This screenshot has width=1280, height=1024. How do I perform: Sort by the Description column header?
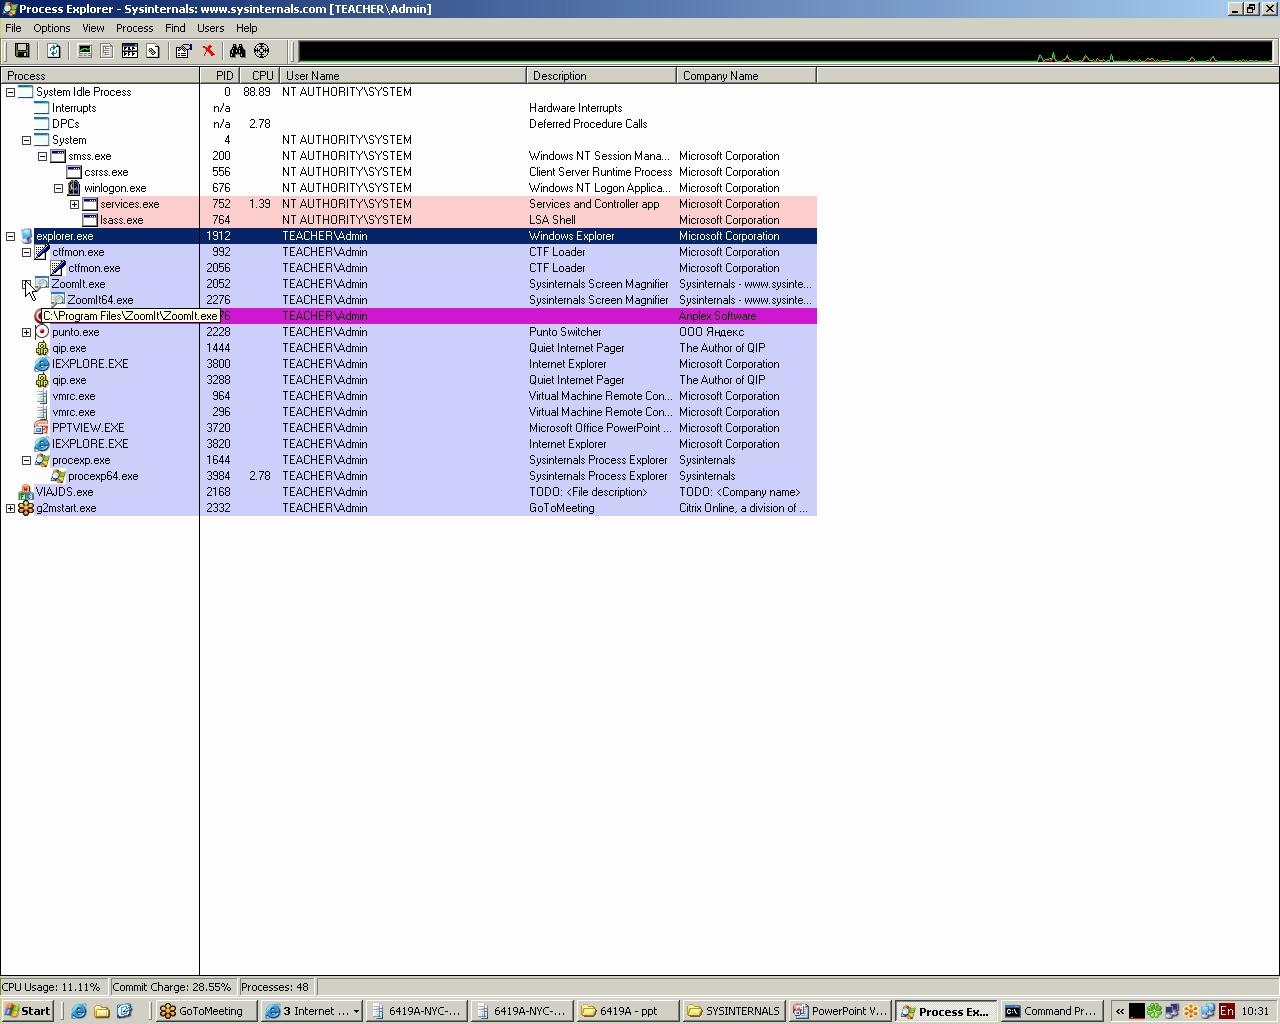(602, 76)
